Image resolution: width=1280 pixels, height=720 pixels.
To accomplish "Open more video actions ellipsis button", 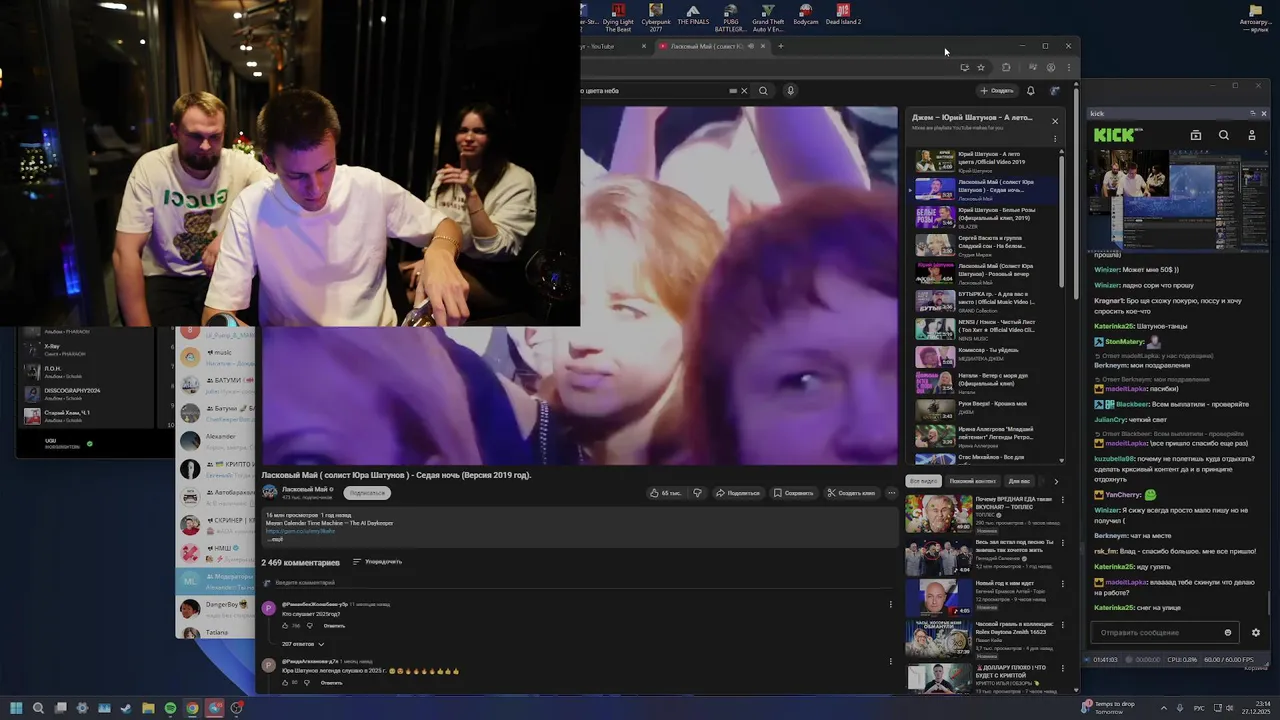I will coord(891,493).
